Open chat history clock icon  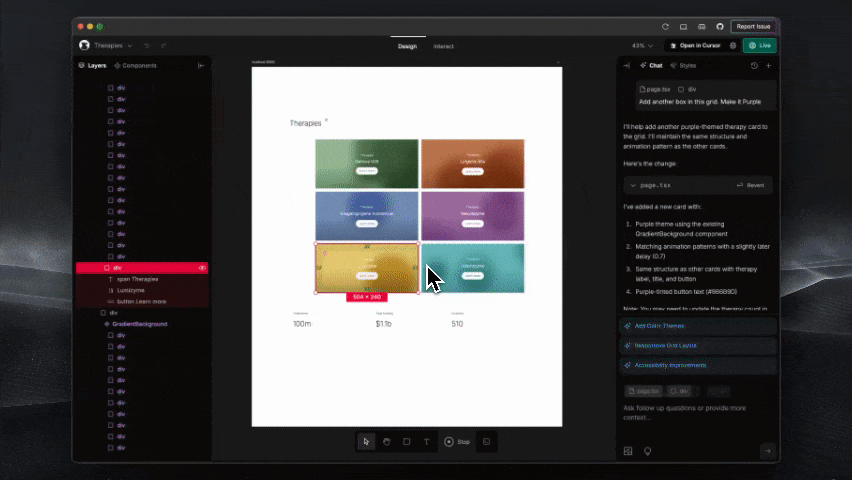coord(754,65)
